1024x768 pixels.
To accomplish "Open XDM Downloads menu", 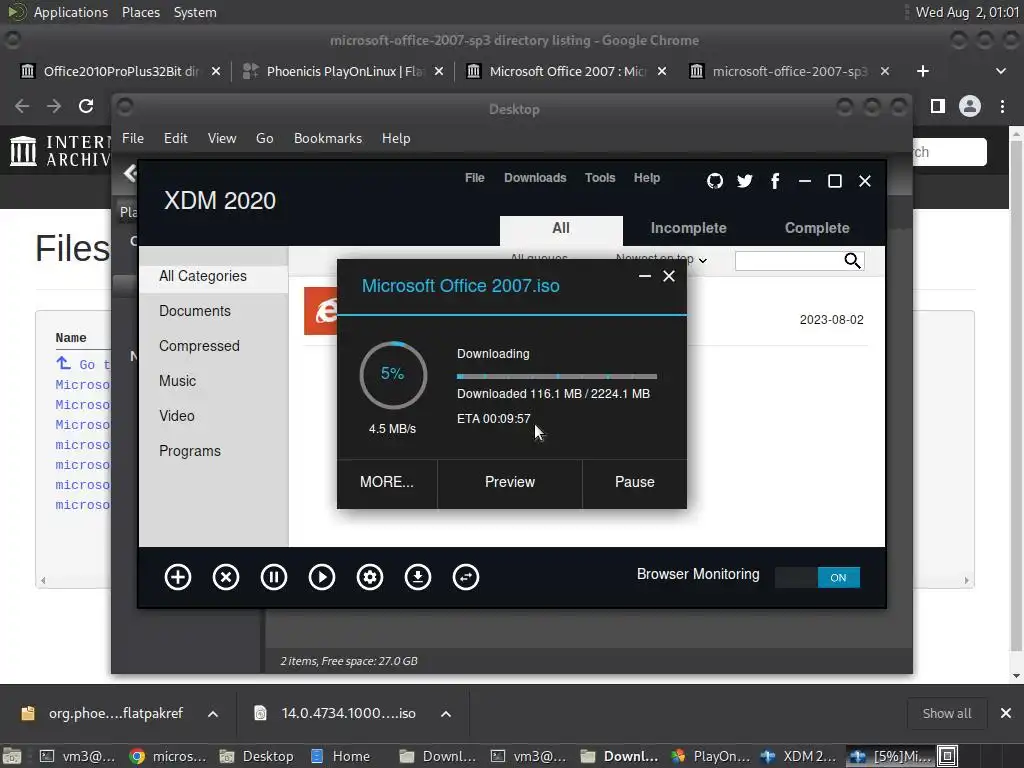I will click(535, 178).
